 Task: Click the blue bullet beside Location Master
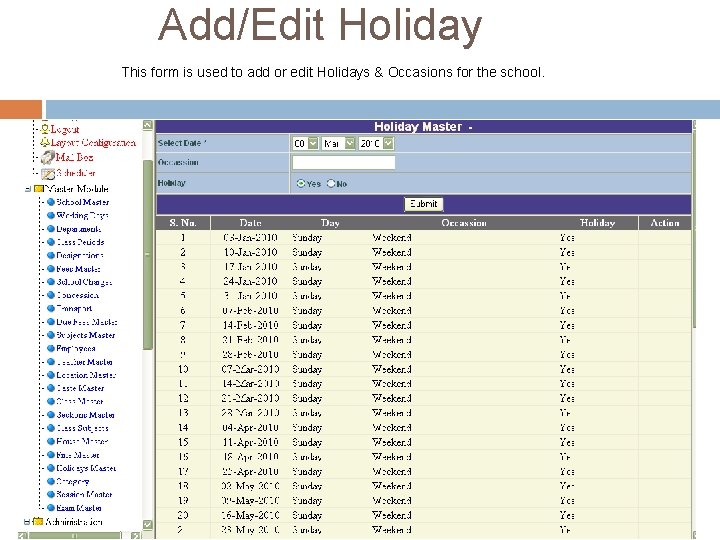[x=51, y=375]
